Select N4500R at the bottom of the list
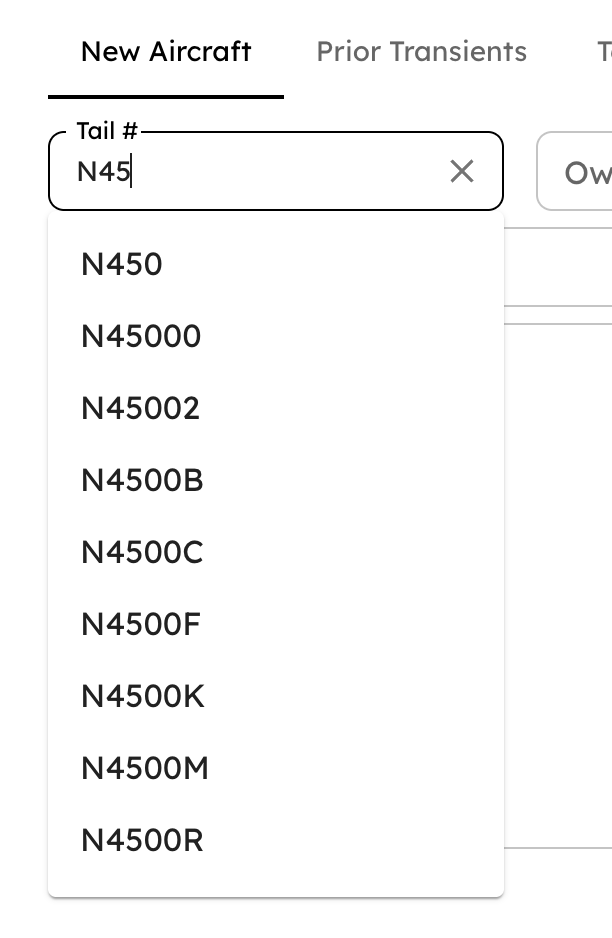 (x=141, y=840)
